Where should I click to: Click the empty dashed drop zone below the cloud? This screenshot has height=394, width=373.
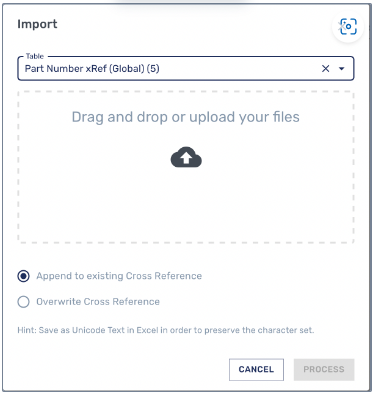coord(186,205)
